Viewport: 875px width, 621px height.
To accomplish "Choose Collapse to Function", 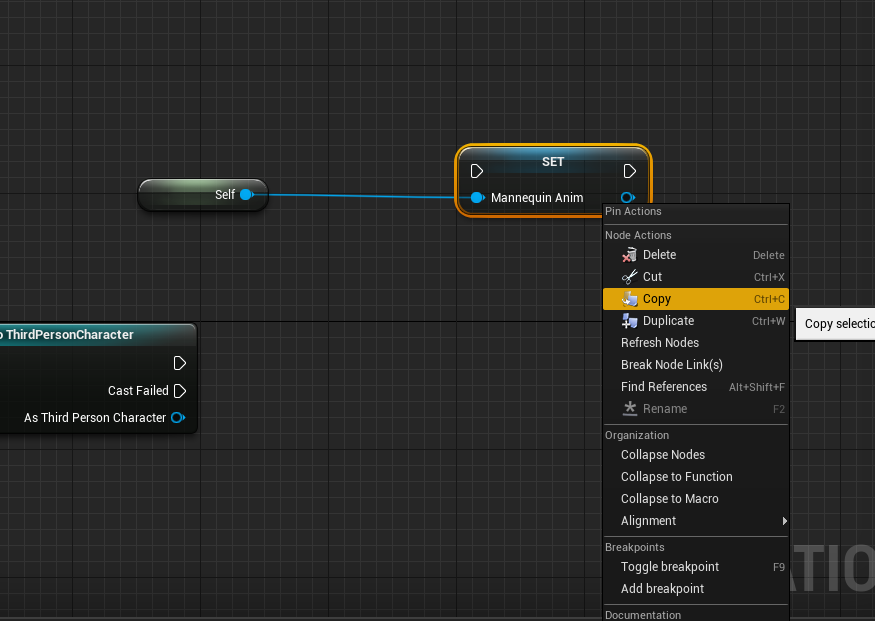I will point(696,476).
